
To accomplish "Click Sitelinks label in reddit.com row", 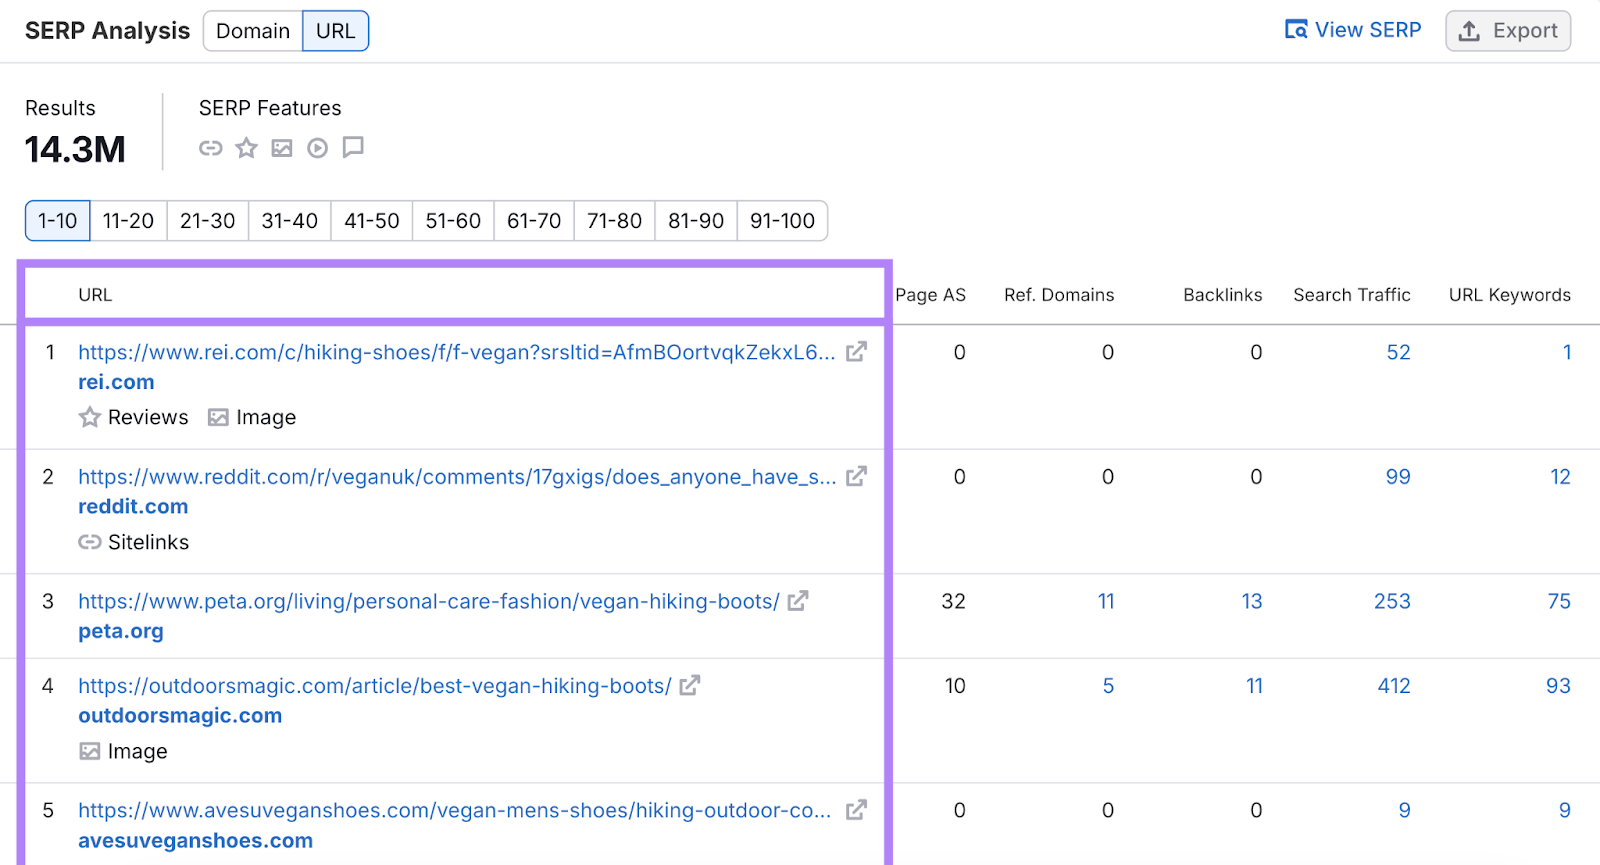I will tap(148, 542).
